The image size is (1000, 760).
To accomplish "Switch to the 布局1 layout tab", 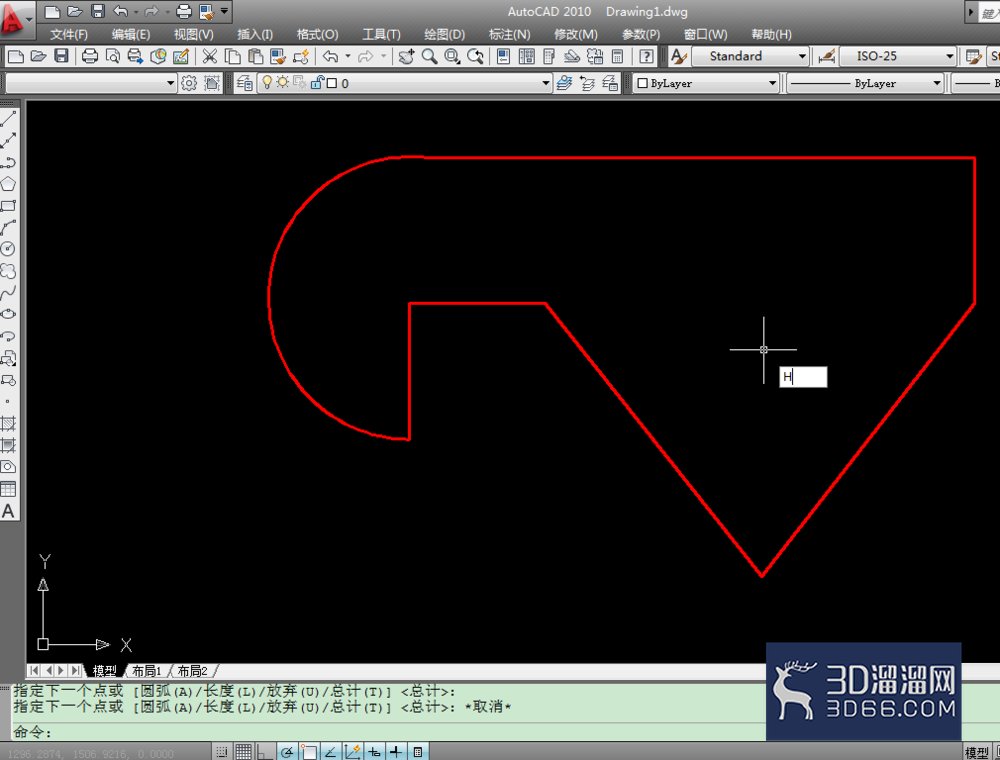I will pos(147,671).
